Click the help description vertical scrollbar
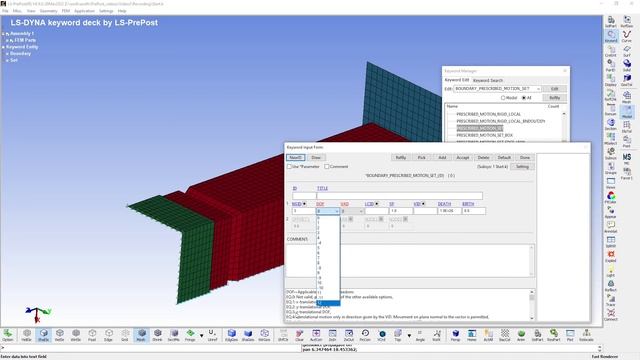The width and height of the screenshot is (640, 360). [x=532, y=305]
